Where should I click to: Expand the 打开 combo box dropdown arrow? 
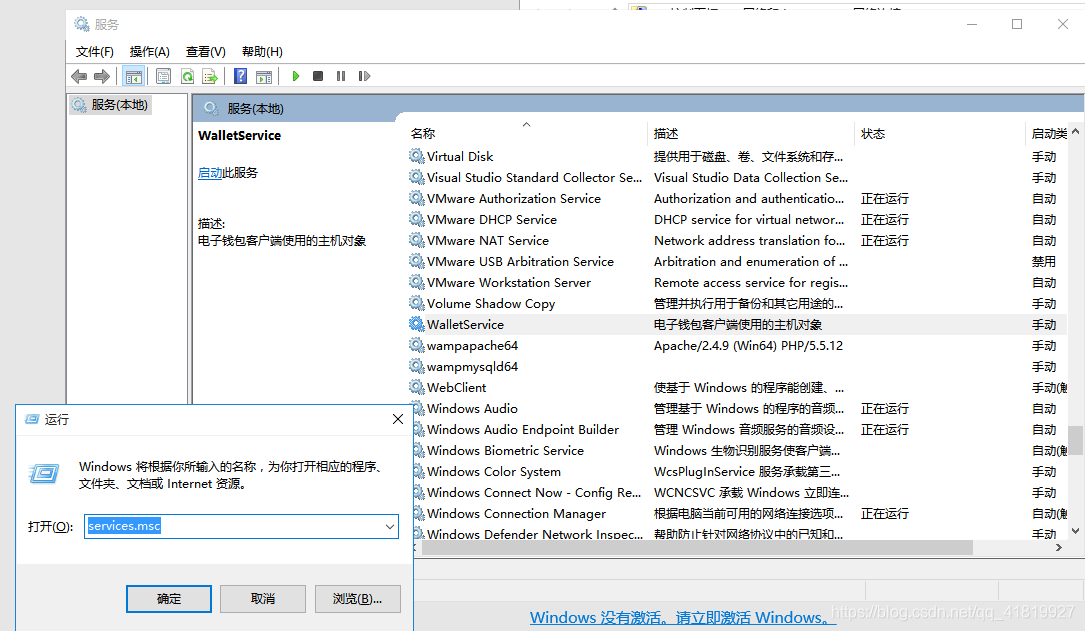point(390,527)
